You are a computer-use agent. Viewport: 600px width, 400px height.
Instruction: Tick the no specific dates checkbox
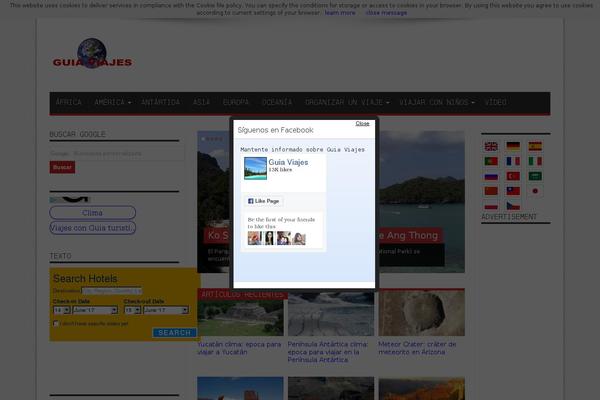pos(56,323)
